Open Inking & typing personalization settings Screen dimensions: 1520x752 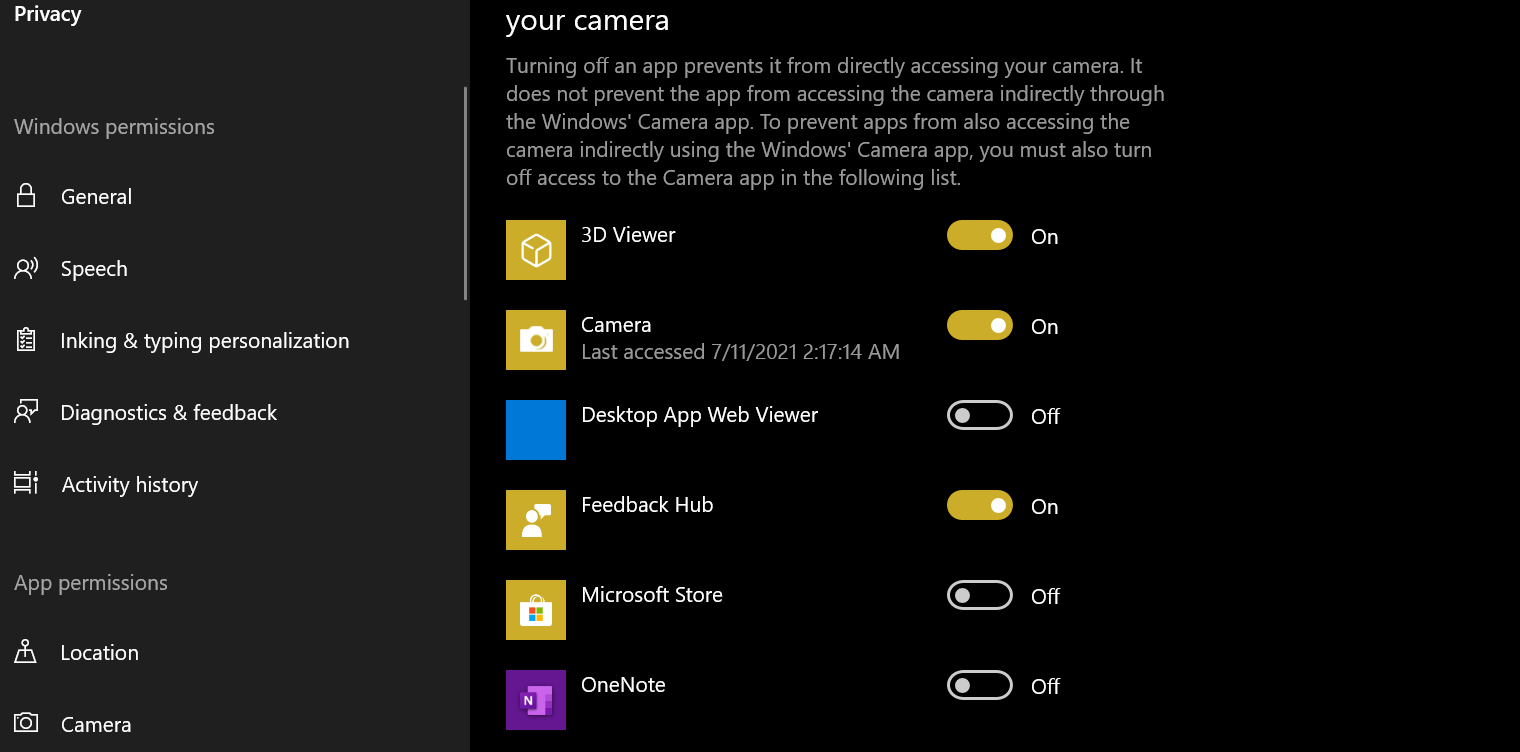205,340
